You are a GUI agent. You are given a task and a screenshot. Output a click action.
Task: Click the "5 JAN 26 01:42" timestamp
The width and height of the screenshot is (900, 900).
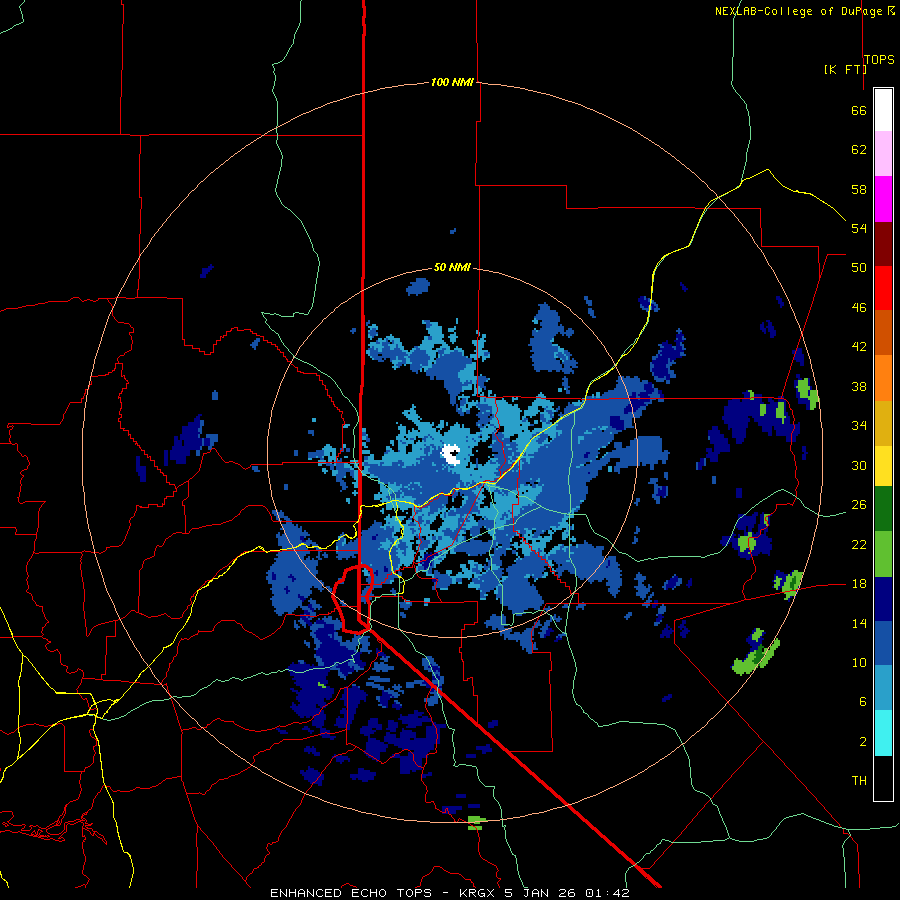tap(567, 893)
